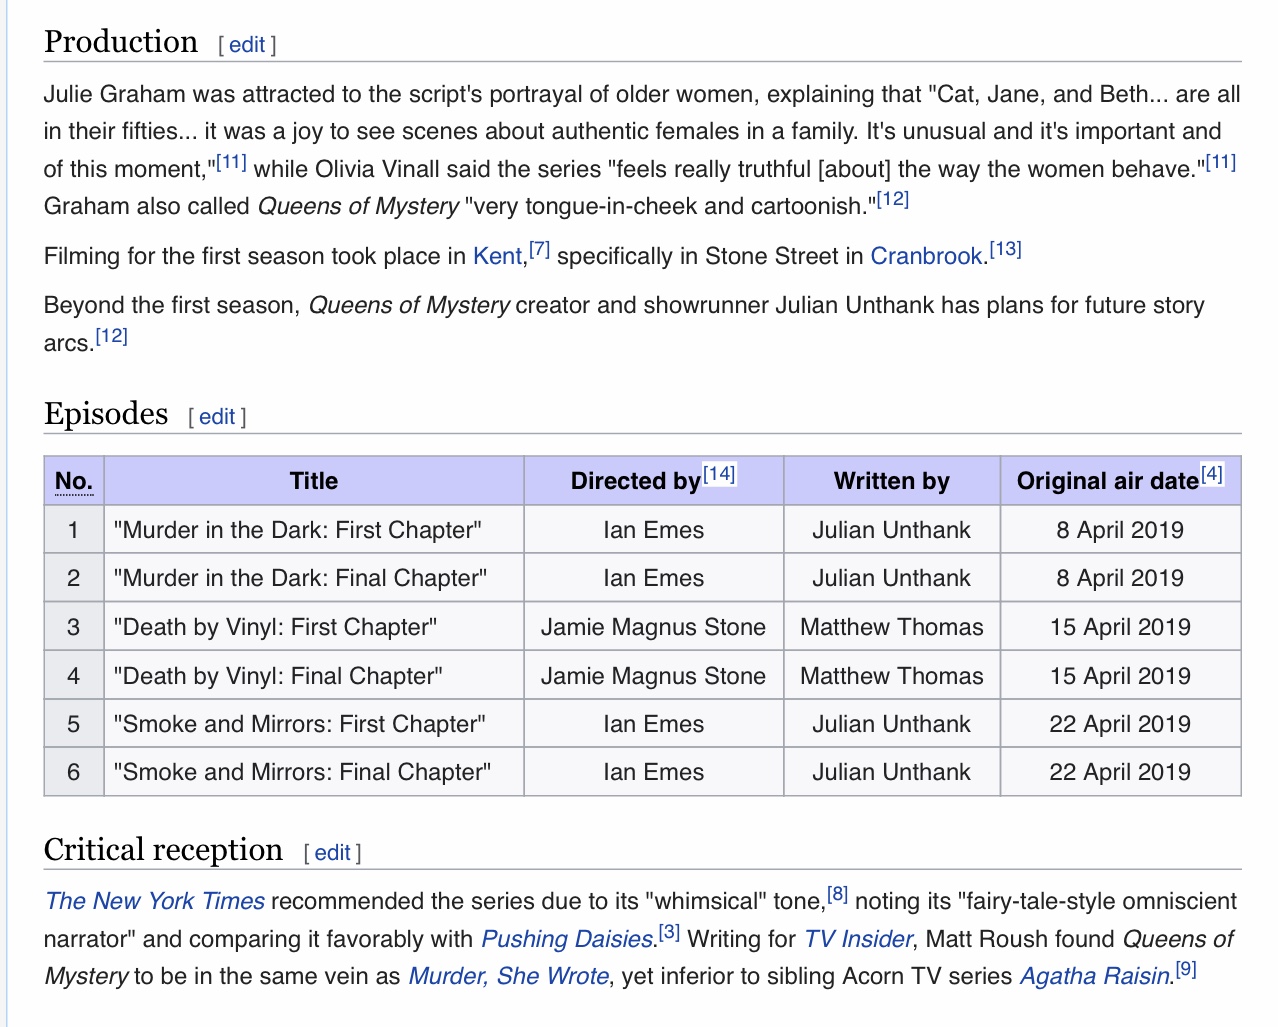Click "Death by Vinyl: First Chapter" title
The image size is (1278, 1027).
pyautogui.click(x=276, y=627)
